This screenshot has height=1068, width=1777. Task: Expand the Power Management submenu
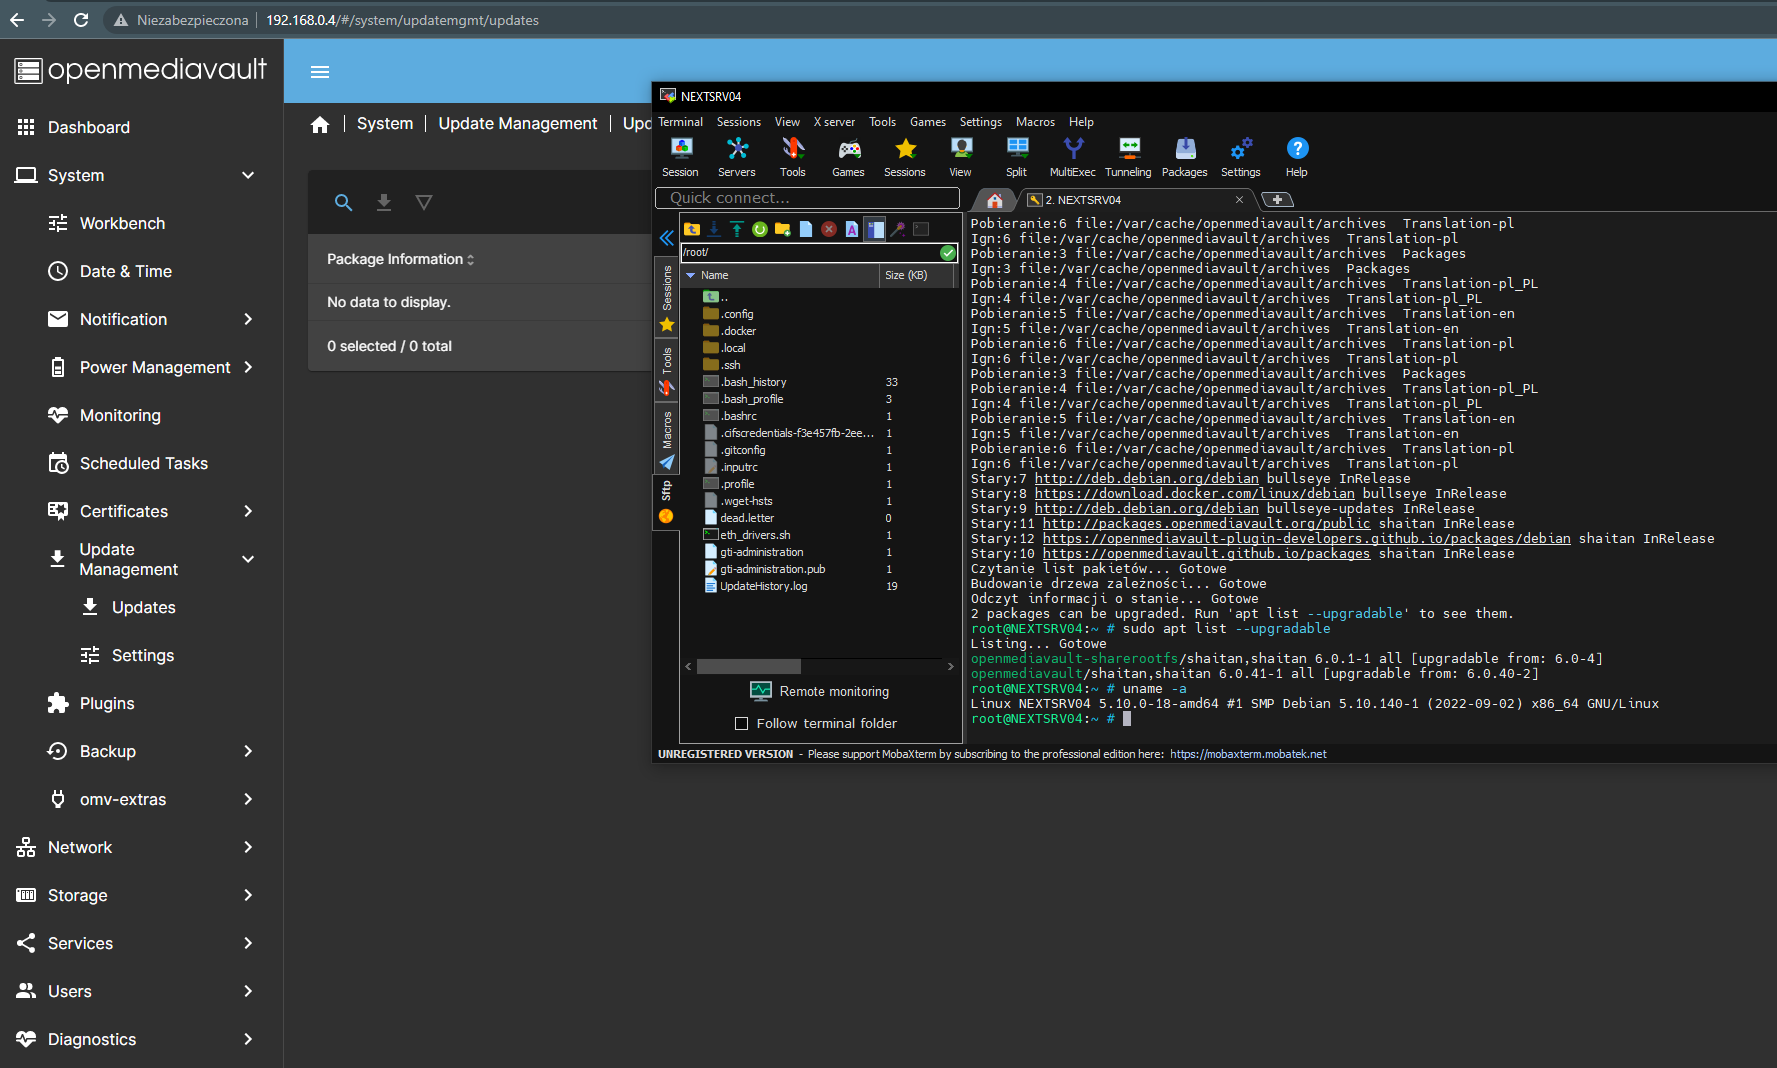(248, 368)
